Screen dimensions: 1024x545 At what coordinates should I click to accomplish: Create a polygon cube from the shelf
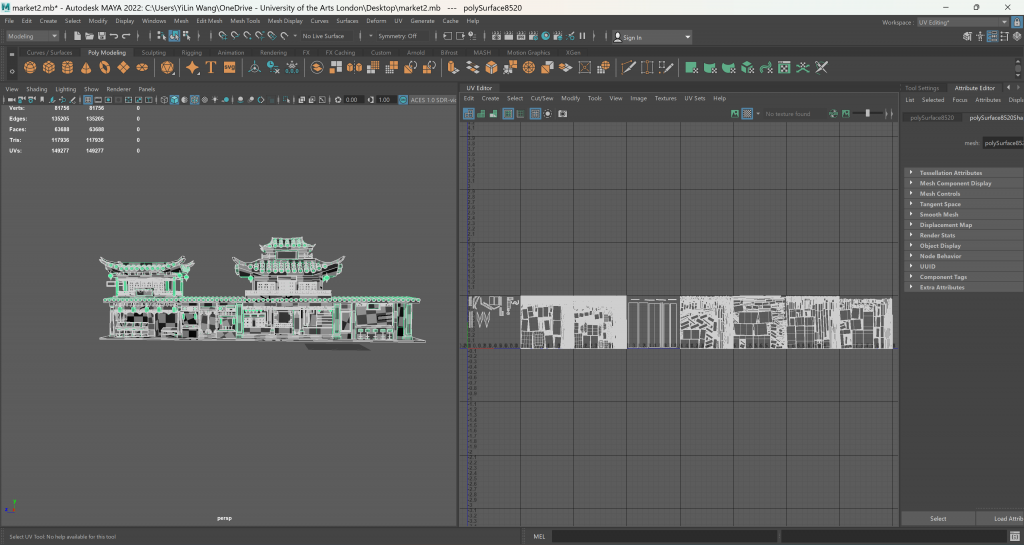(49, 67)
